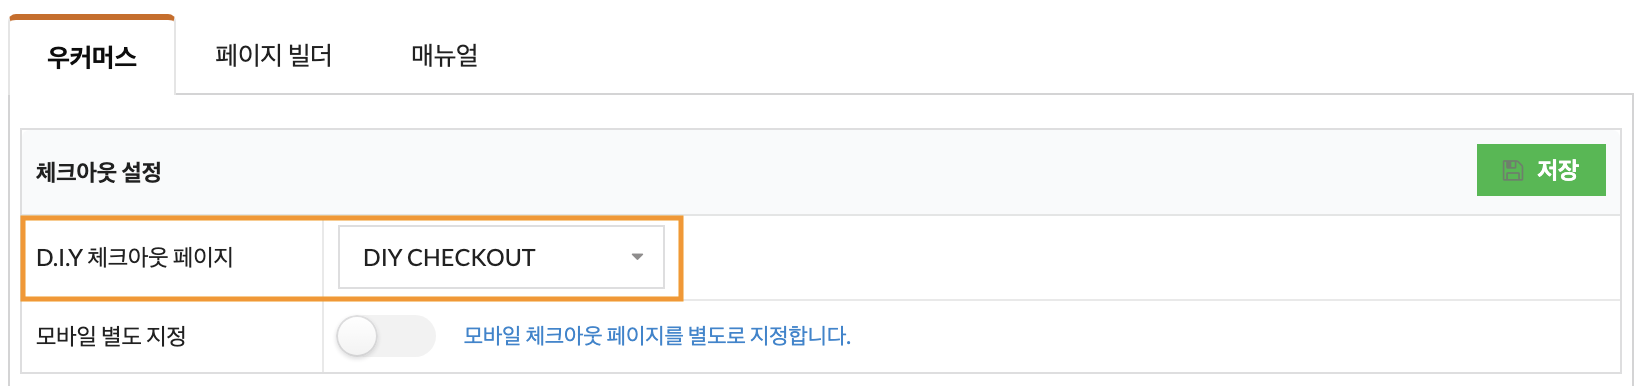
Task: Switch to the 페이지 빌더 tab
Action: pyautogui.click(x=273, y=55)
